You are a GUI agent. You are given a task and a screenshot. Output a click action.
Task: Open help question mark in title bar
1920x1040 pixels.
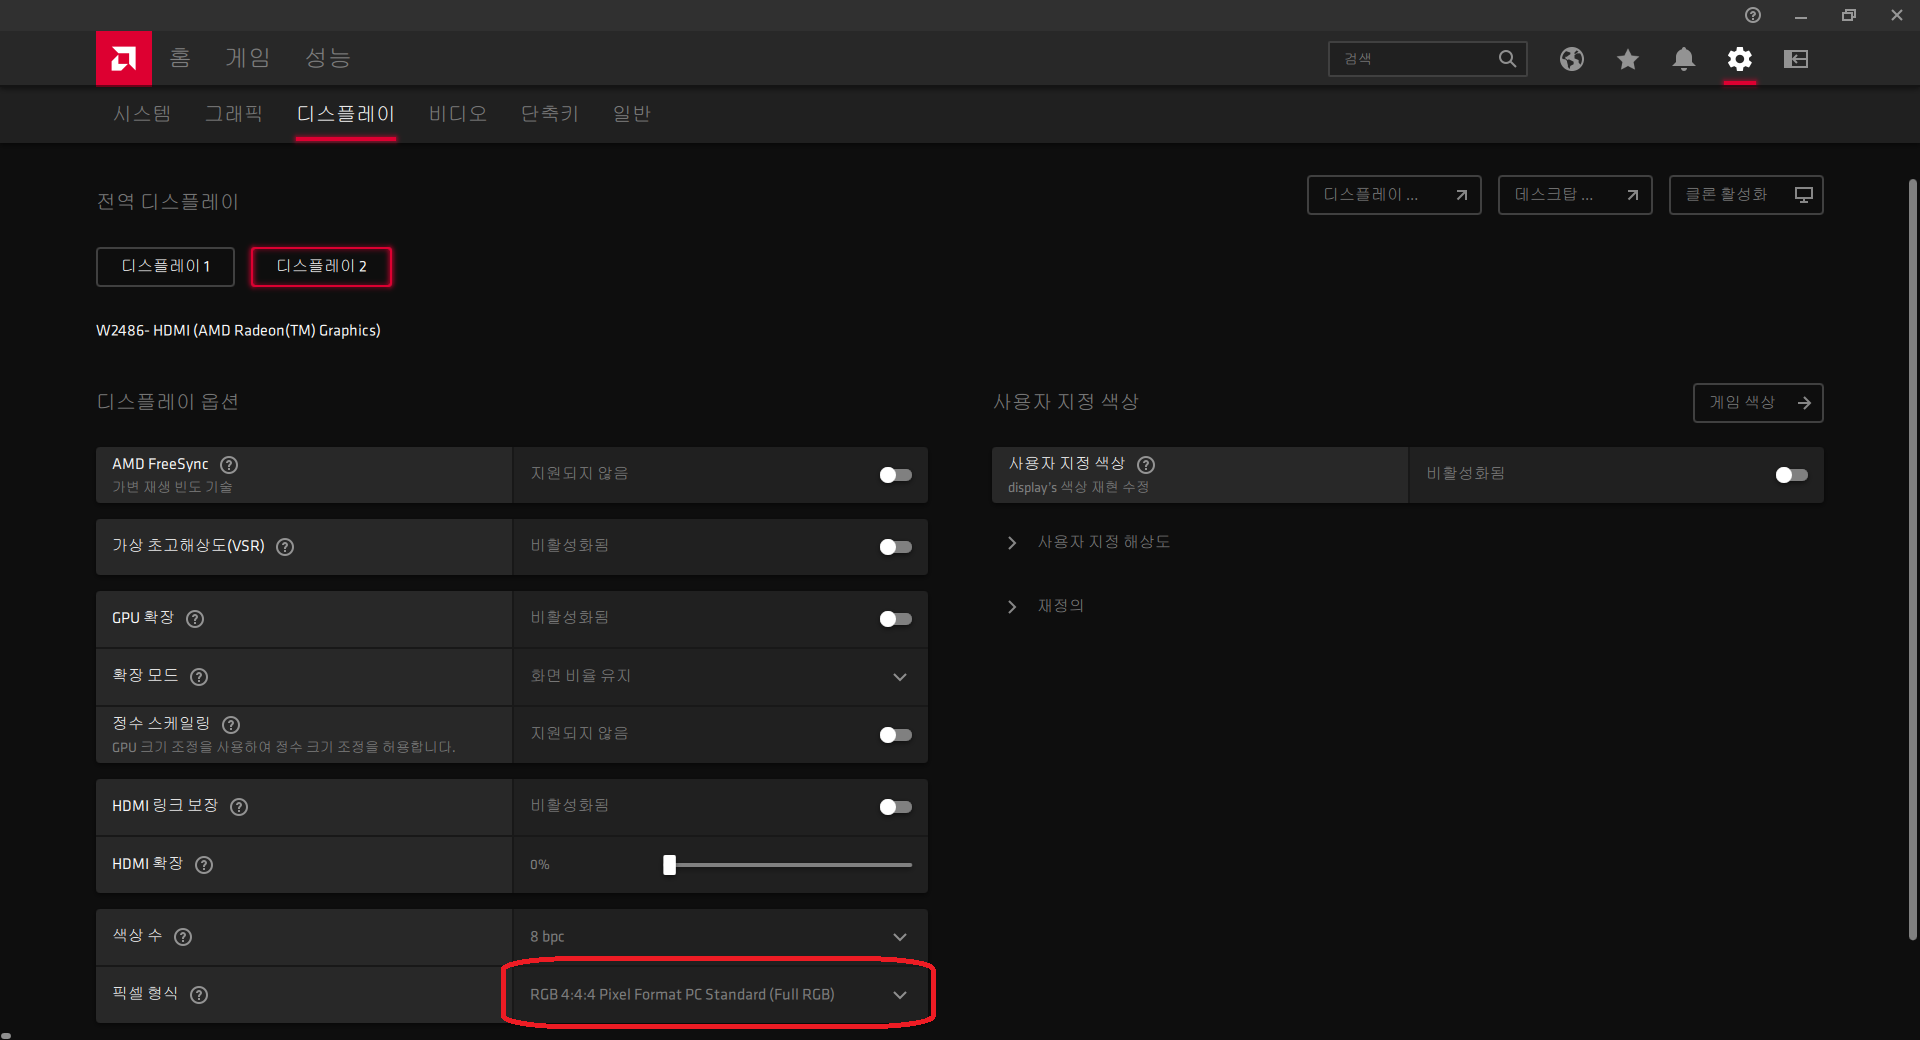(1753, 15)
